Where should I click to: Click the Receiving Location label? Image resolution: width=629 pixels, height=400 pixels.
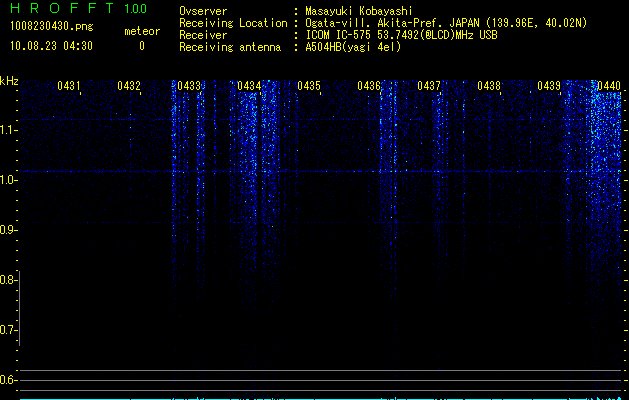tap(233, 23)
